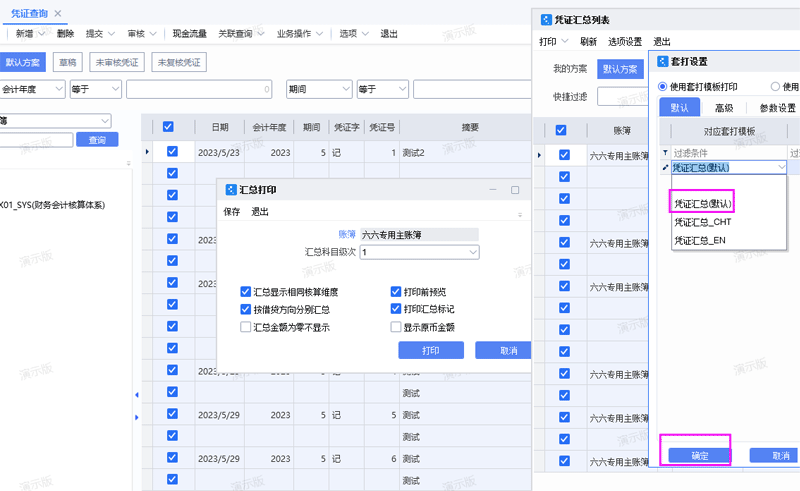Click the 查询 button
Screen dimensions: 800x491
point(97,140)
